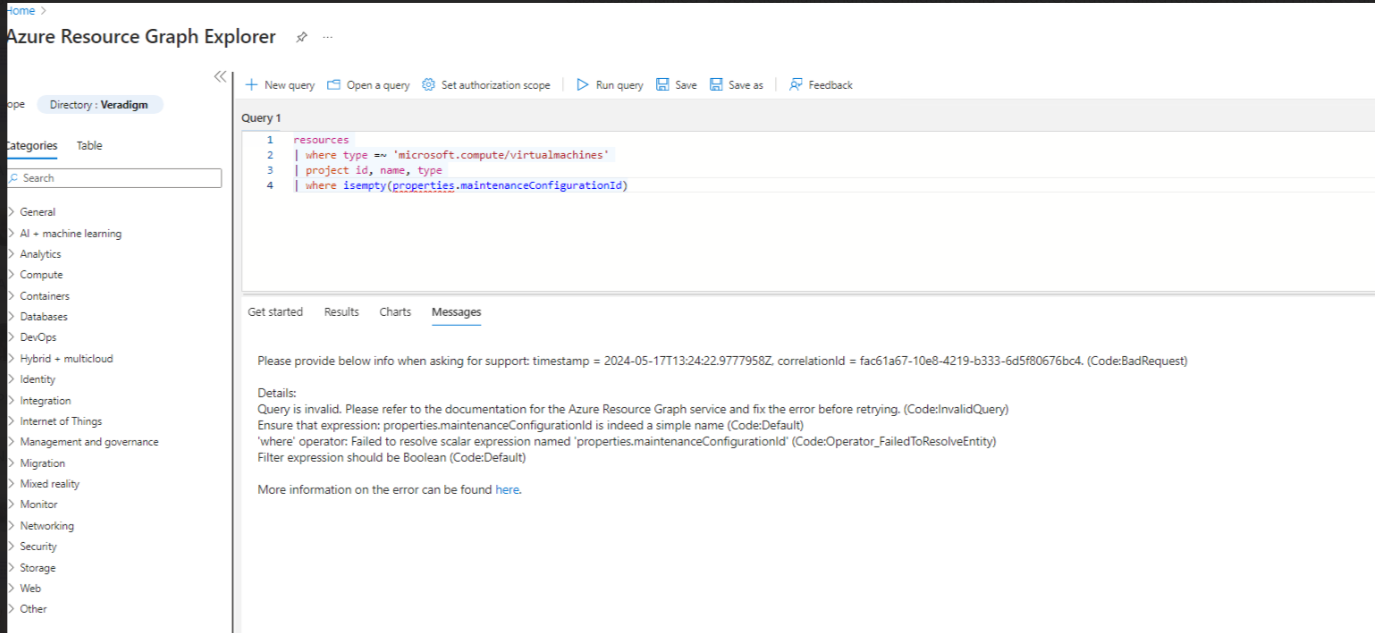
Task: Click the New query plus icon
Action: [251, 85]
